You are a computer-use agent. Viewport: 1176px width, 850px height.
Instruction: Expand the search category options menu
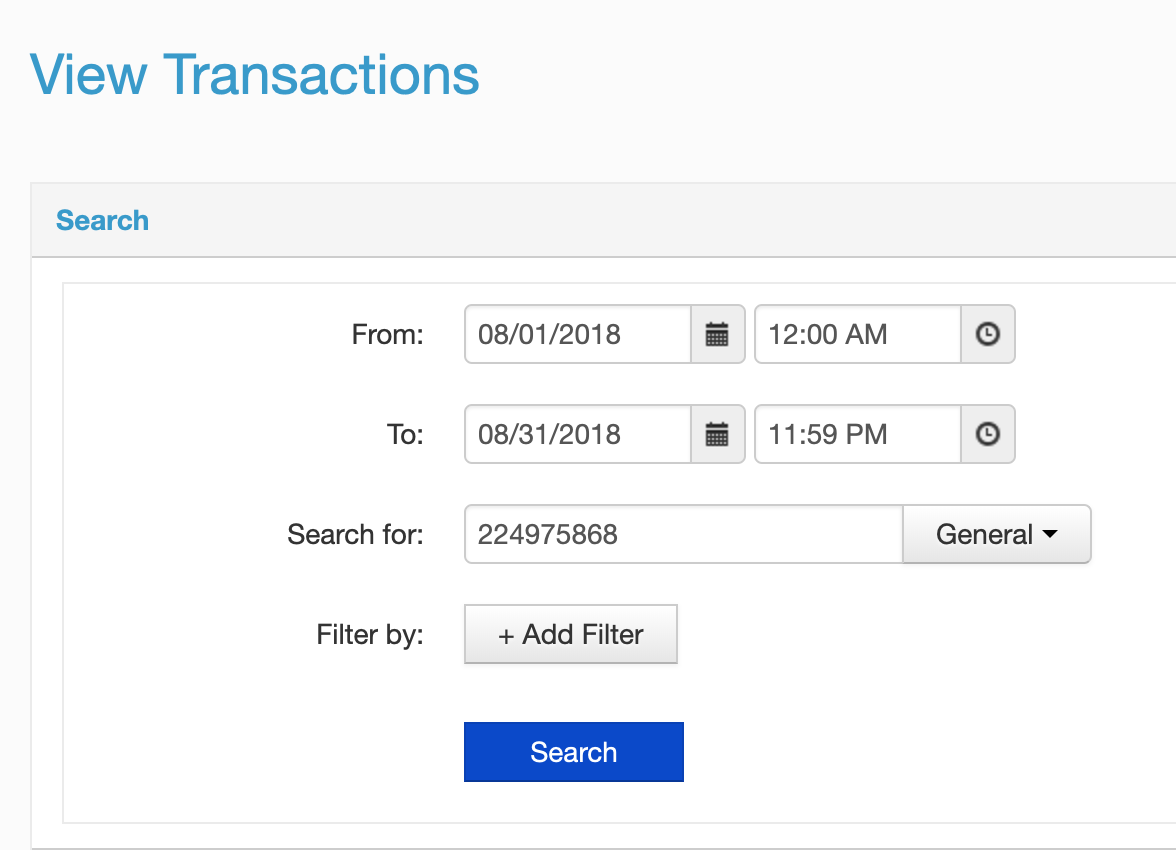pos(996,534)
